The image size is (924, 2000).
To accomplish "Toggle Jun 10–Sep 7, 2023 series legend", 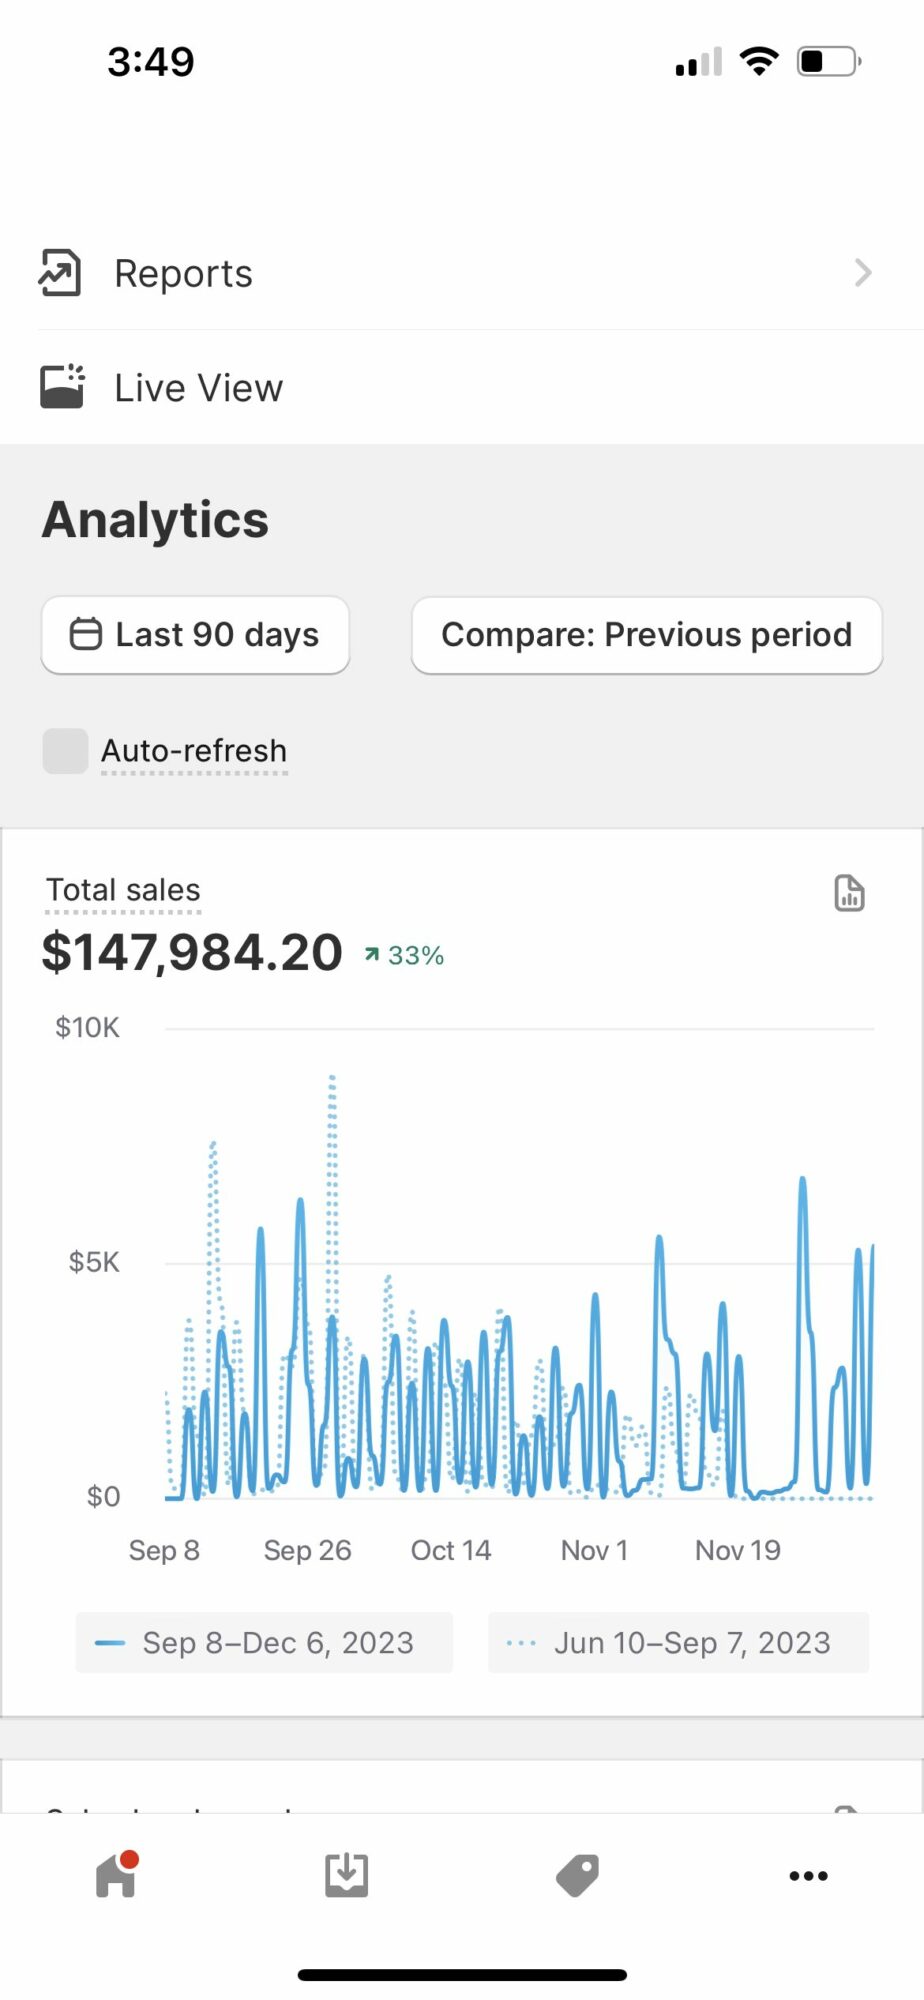I will (x=678, y=1642).
